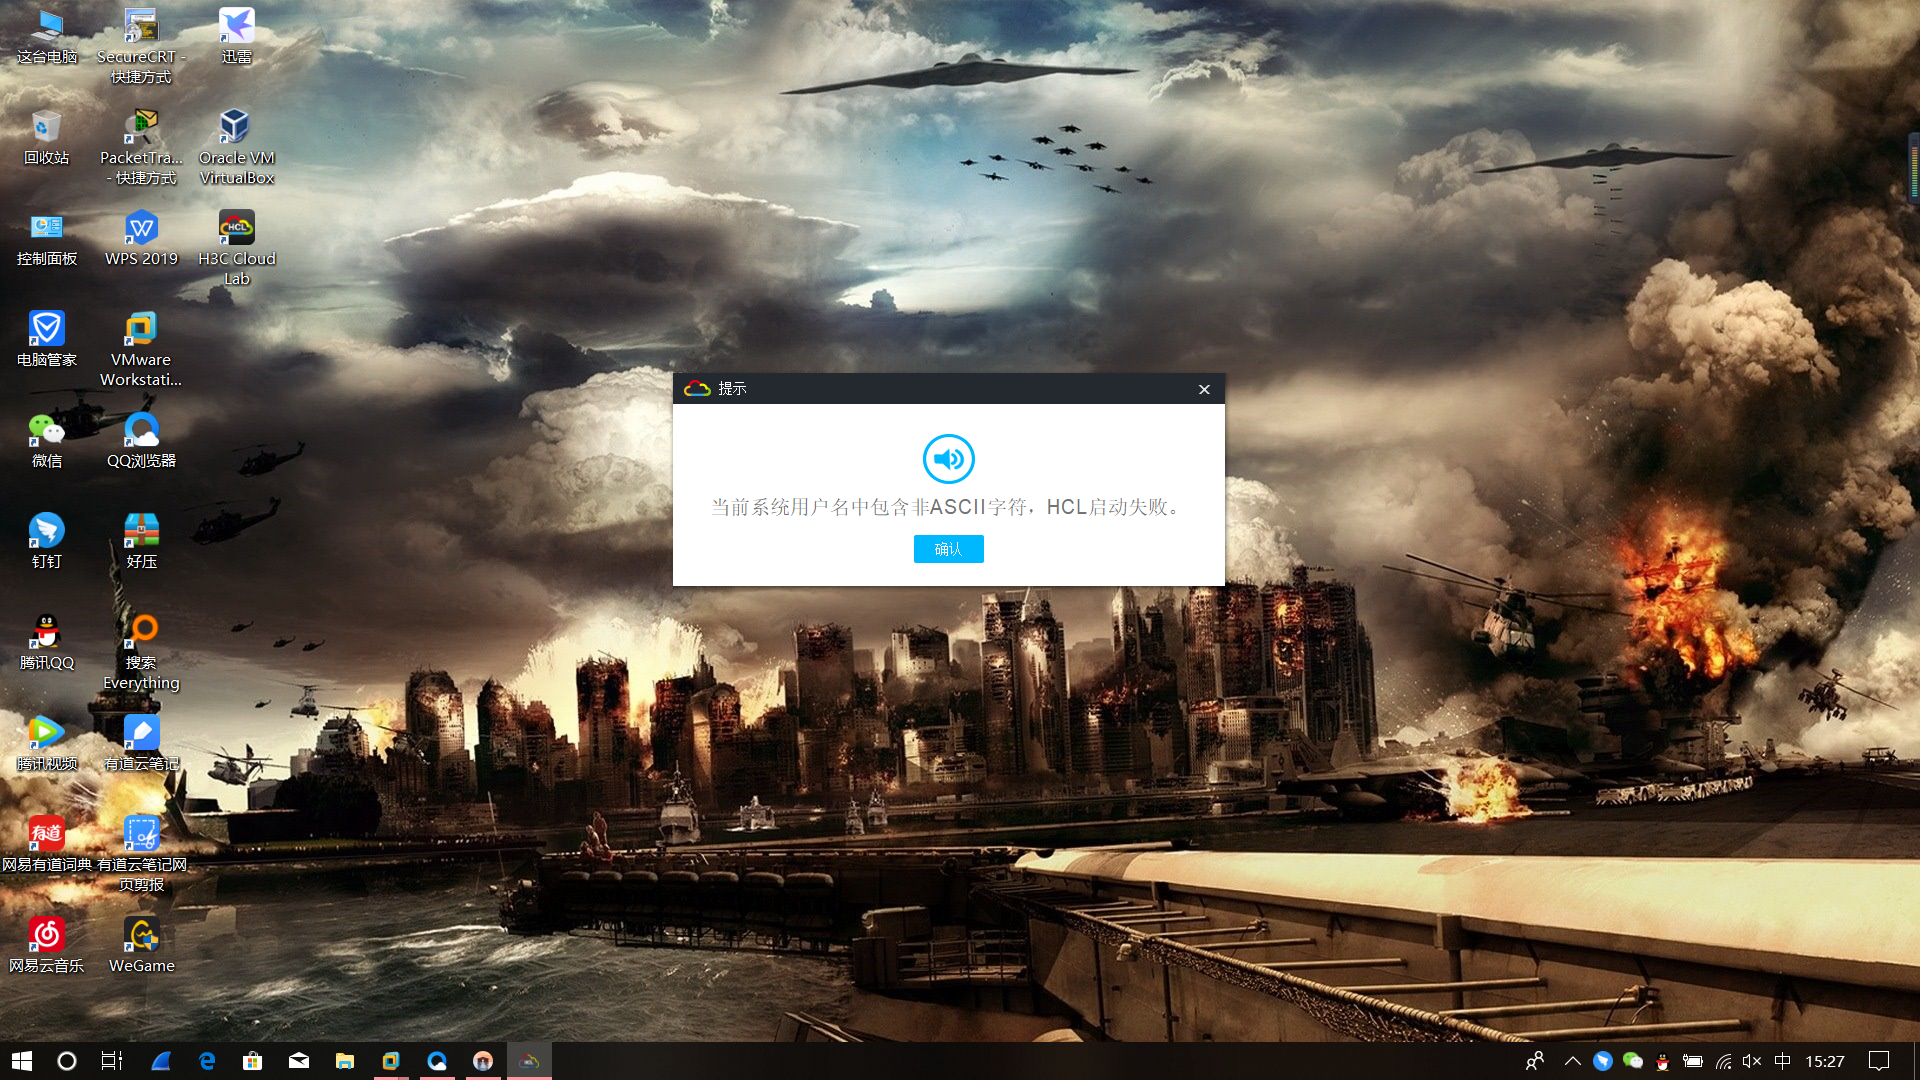Open the Windows Start menu

coord(22,1061)
